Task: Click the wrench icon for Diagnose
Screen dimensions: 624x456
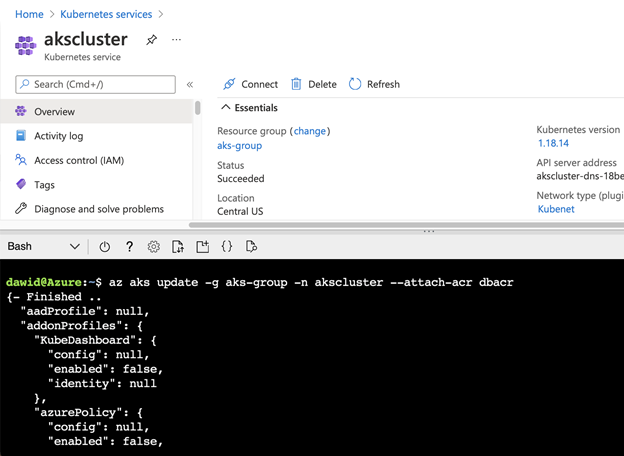Action: pos(21,208)
